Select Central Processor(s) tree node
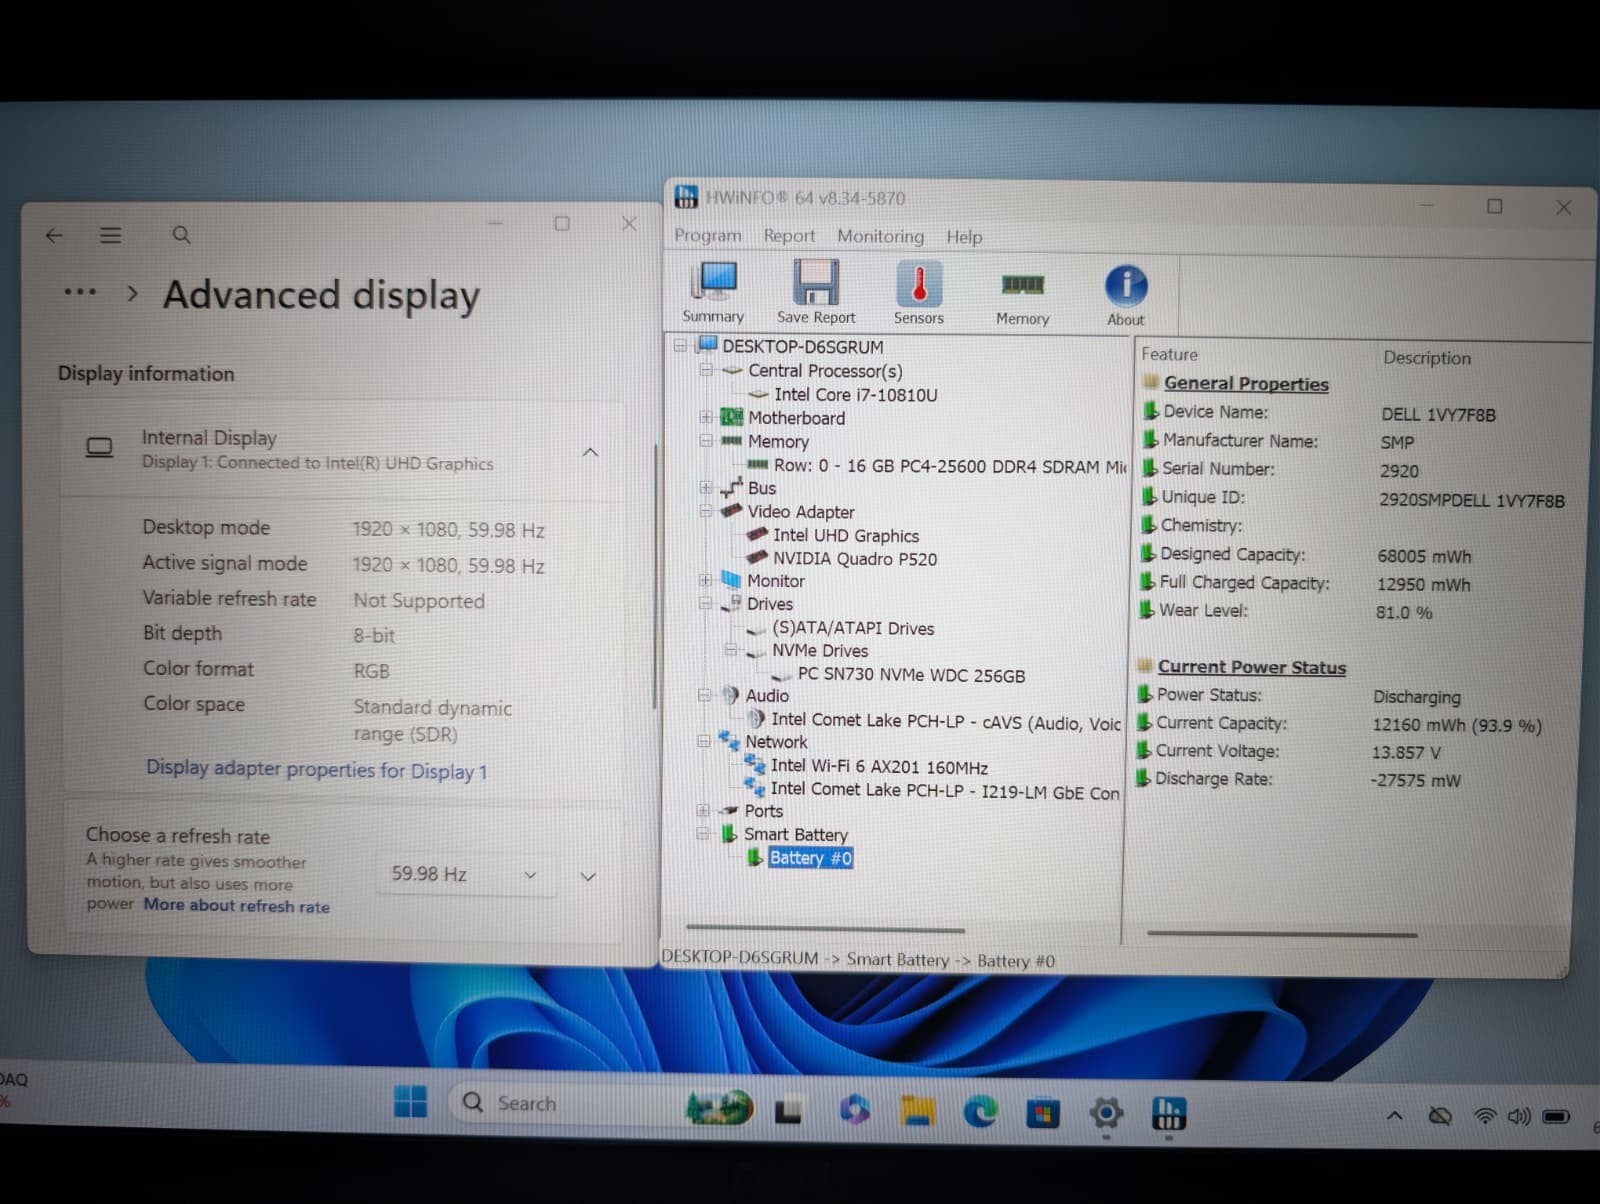1600x1204 pixels. tap(825, 370)
